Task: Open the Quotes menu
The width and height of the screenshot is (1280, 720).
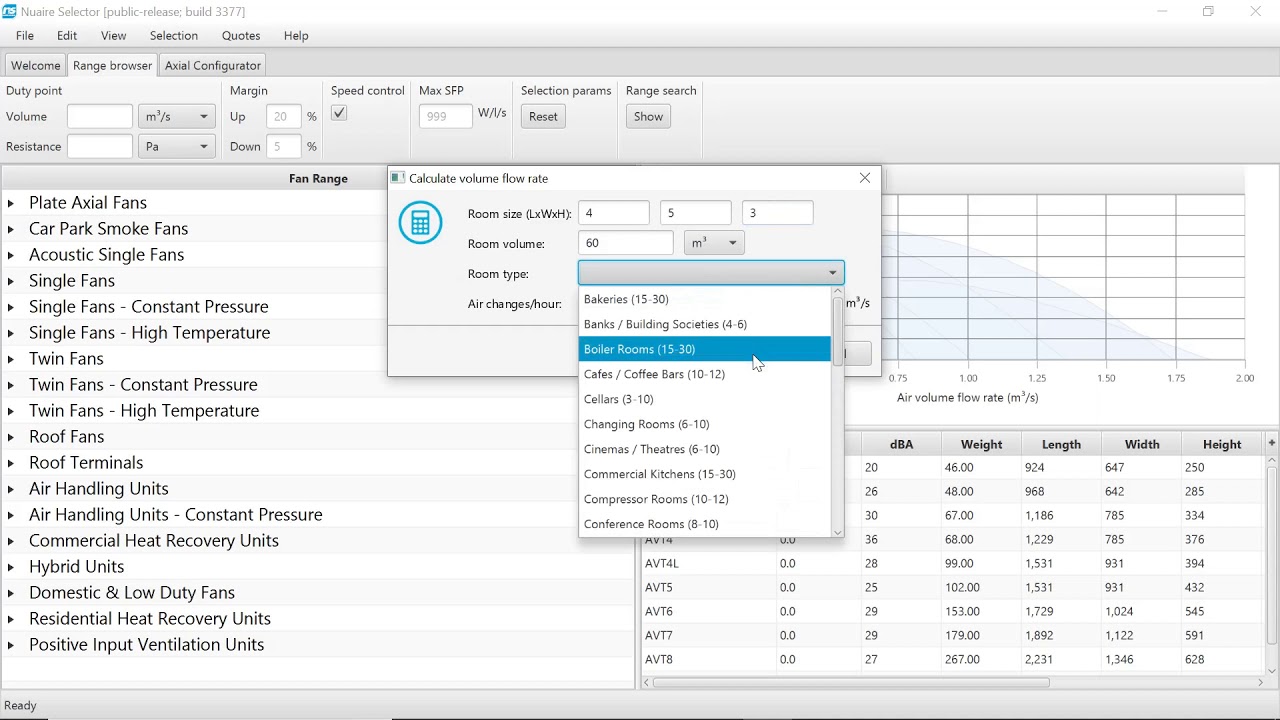Action: tap(241, 35)
